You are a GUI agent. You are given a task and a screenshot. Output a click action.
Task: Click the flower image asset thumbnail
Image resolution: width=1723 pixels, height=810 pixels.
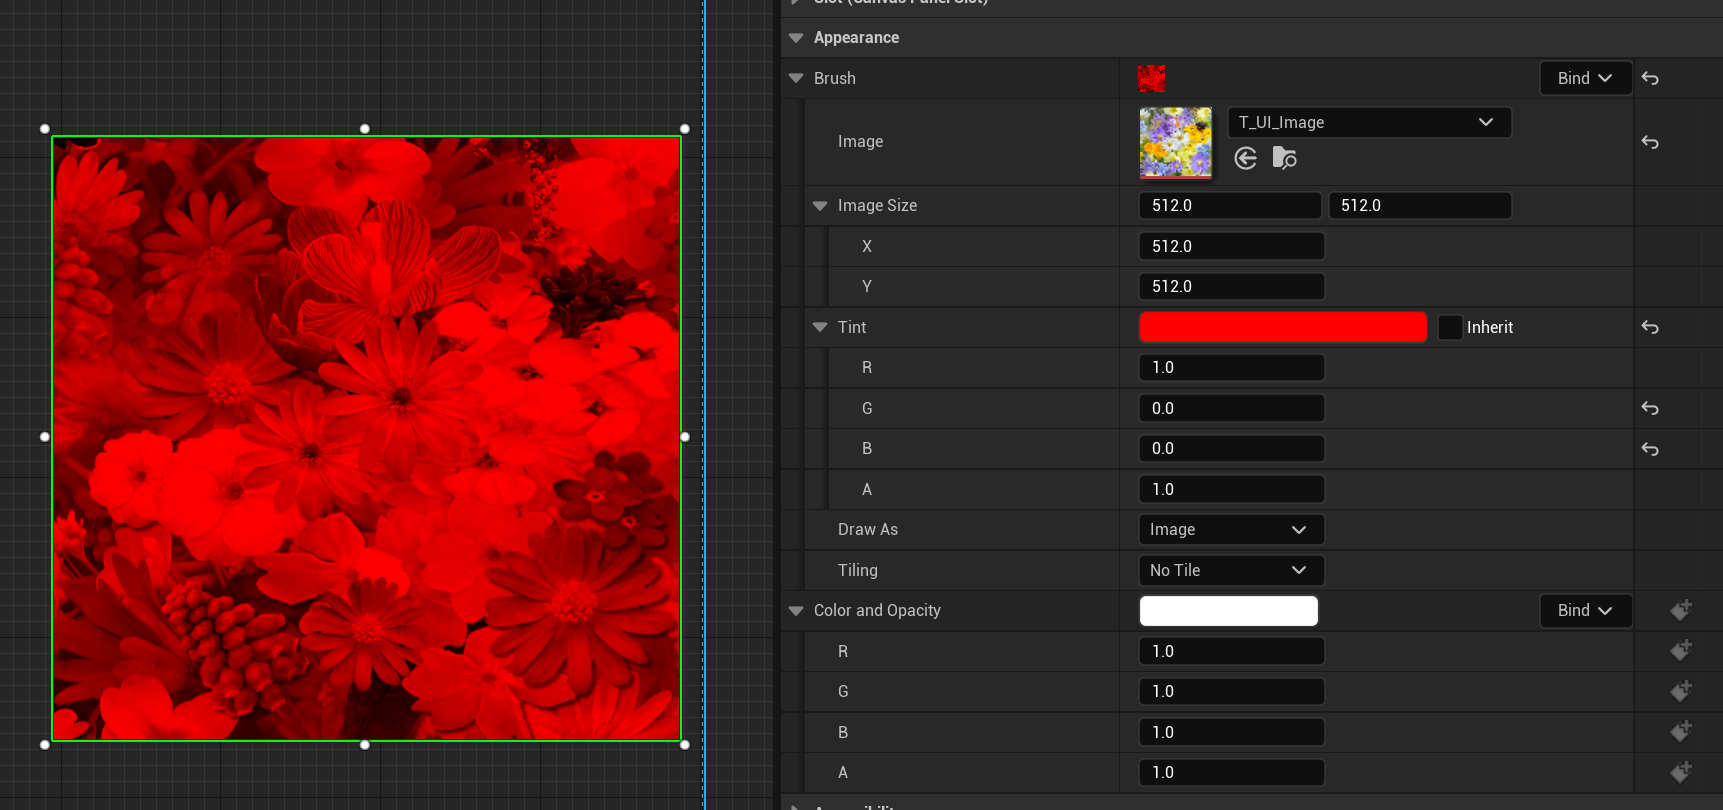(1176, 142)
